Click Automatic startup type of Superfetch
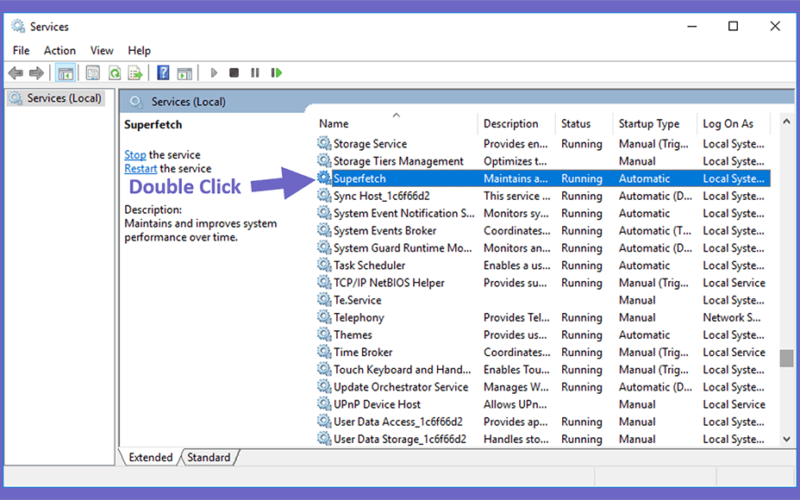The width and height of the screenshot is (800, 500). (x=644, y=179)
